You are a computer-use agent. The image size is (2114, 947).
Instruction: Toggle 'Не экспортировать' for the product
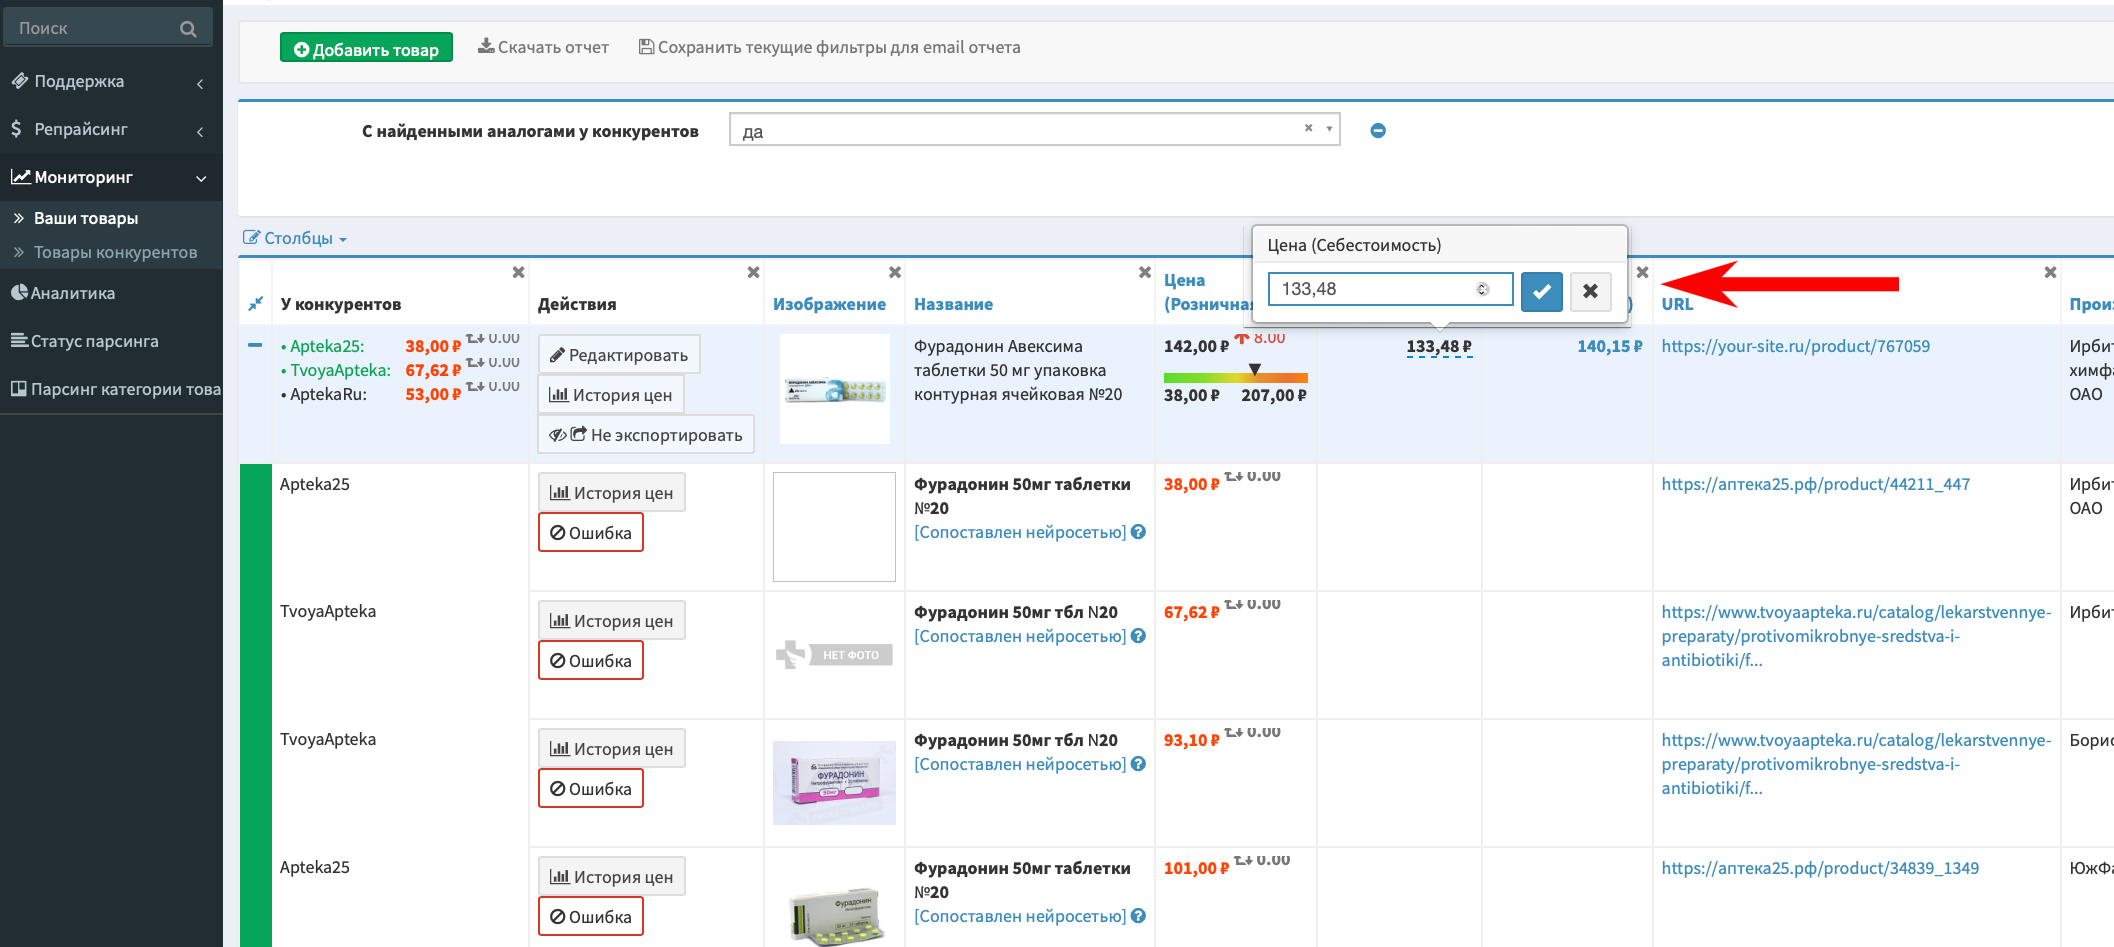[x=646, y=435]
